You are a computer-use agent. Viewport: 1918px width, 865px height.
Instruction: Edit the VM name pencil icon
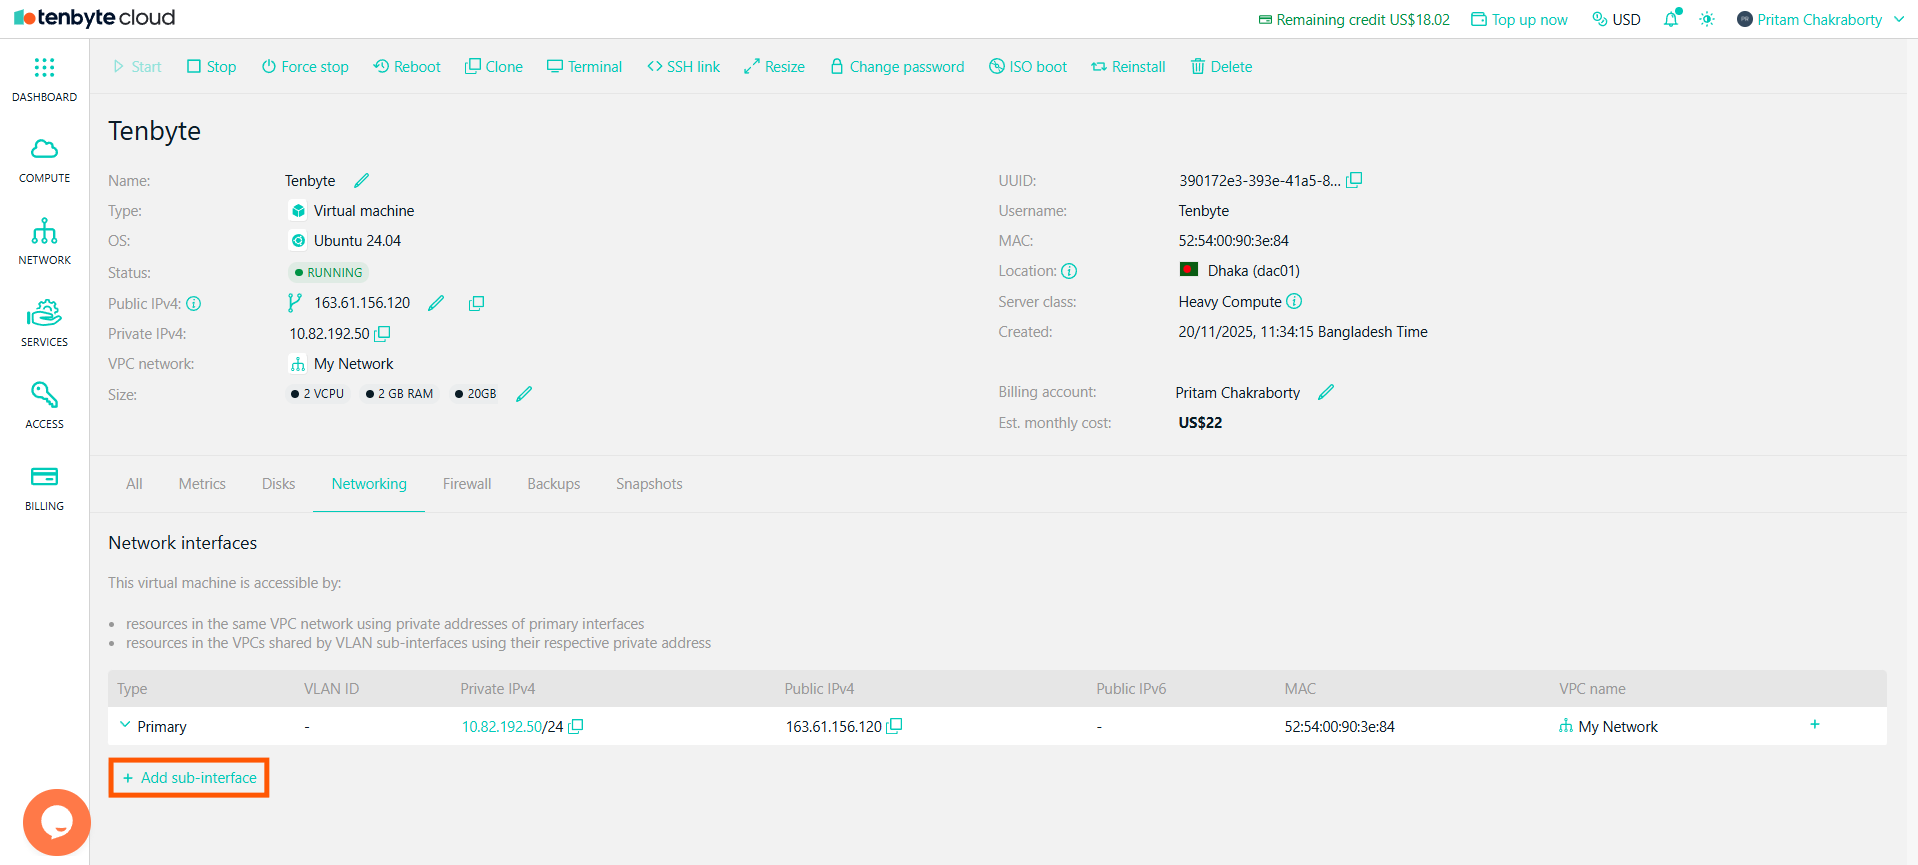click(361, 180)
